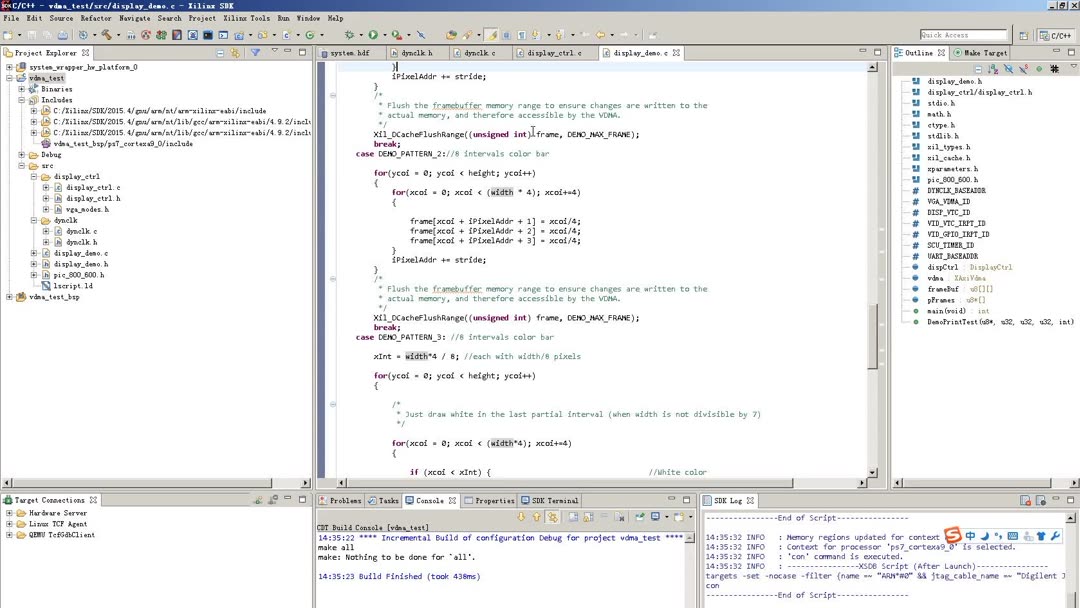Expand the vdma_test_bsp project

(9, 297)
